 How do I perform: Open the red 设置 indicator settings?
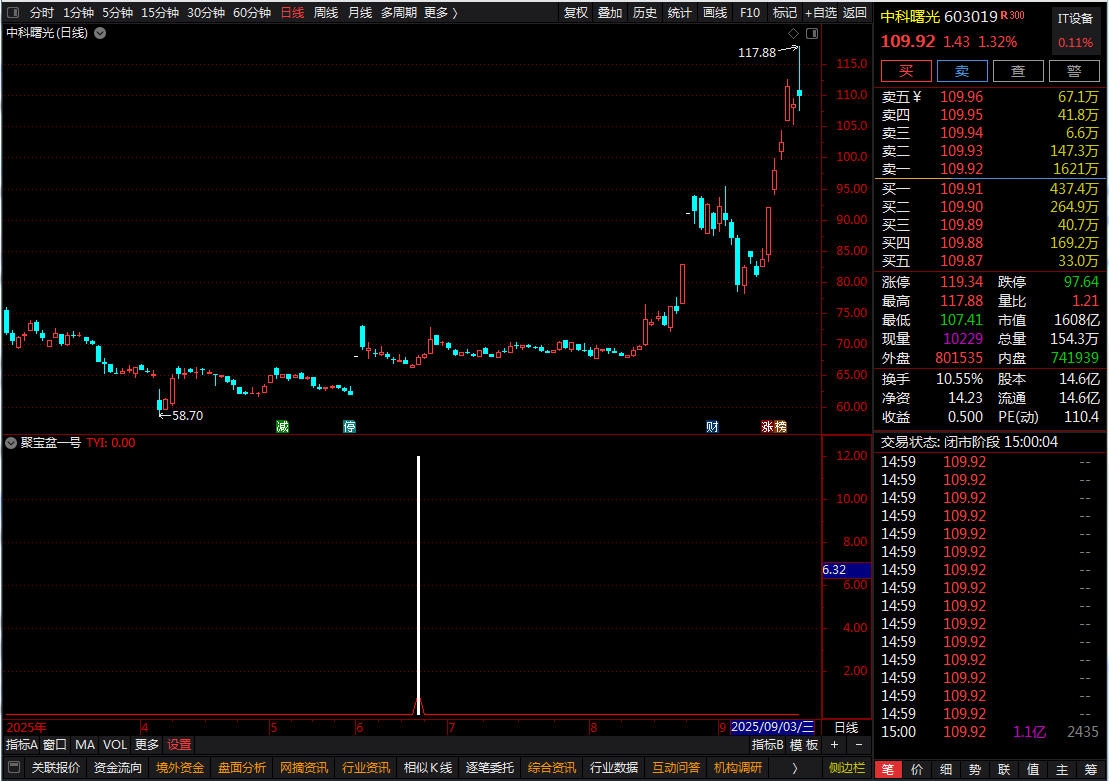coord(179,745)
